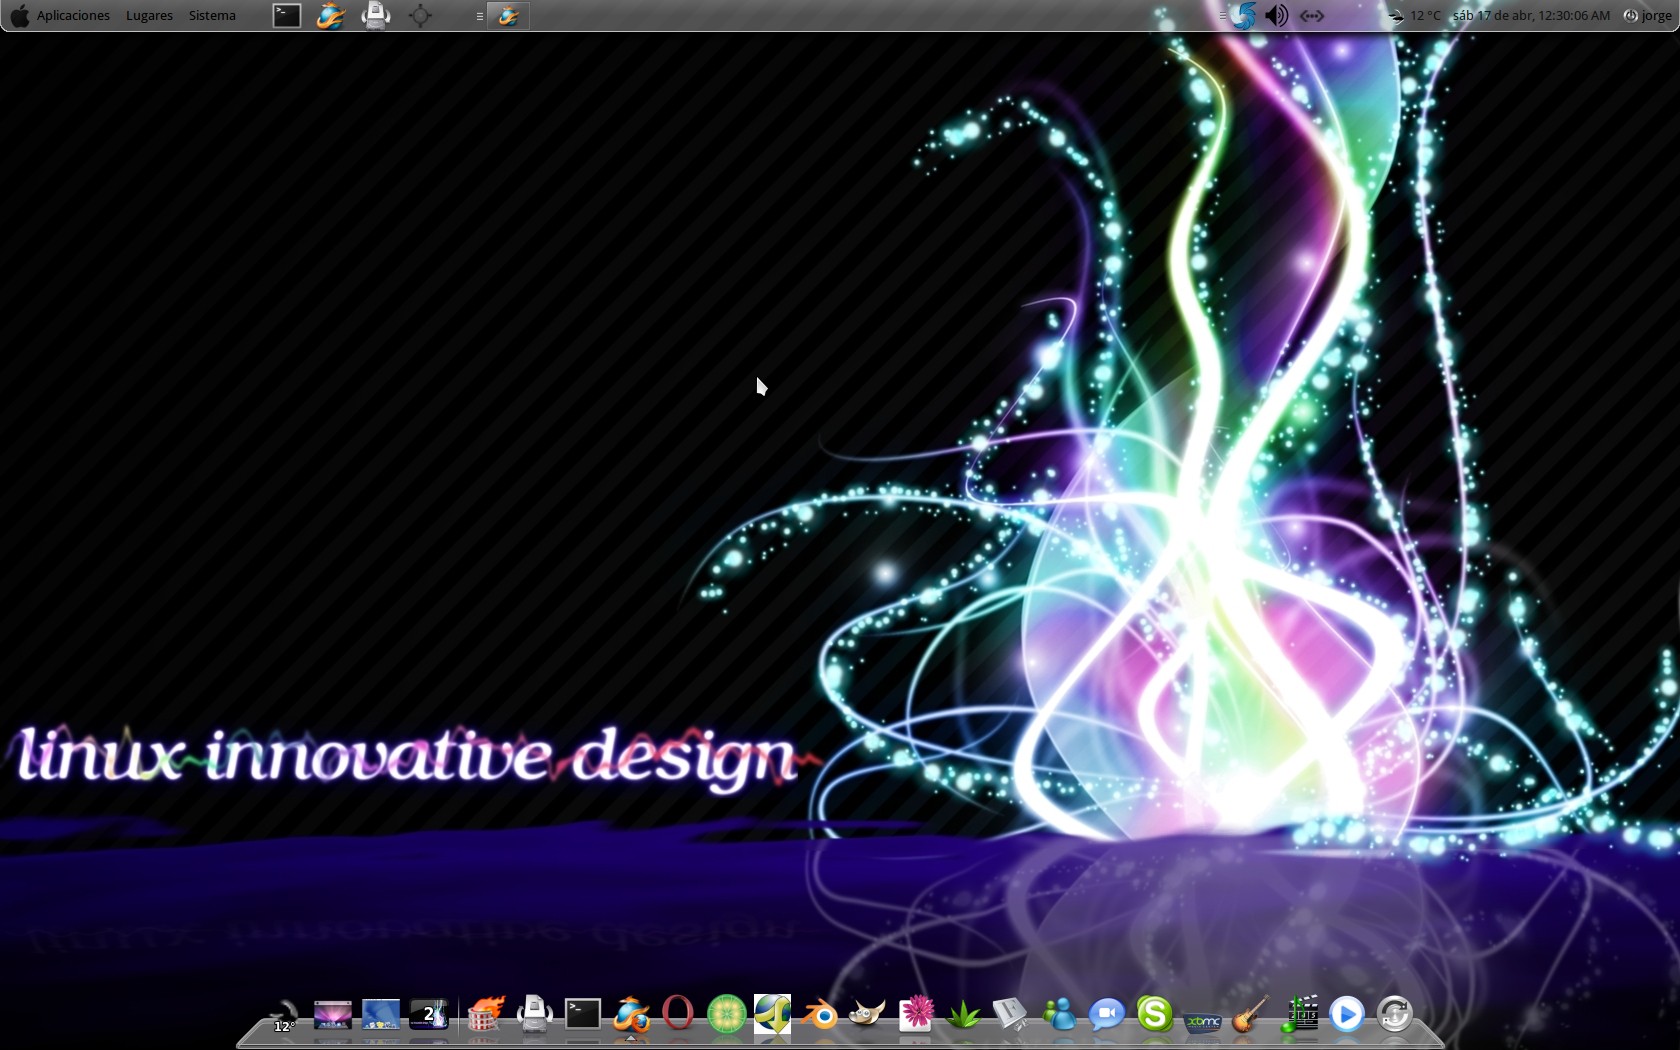Click the crosshair launcher in the top panel
This screenshot has width=1680, height=1050.
click(420, 15)
